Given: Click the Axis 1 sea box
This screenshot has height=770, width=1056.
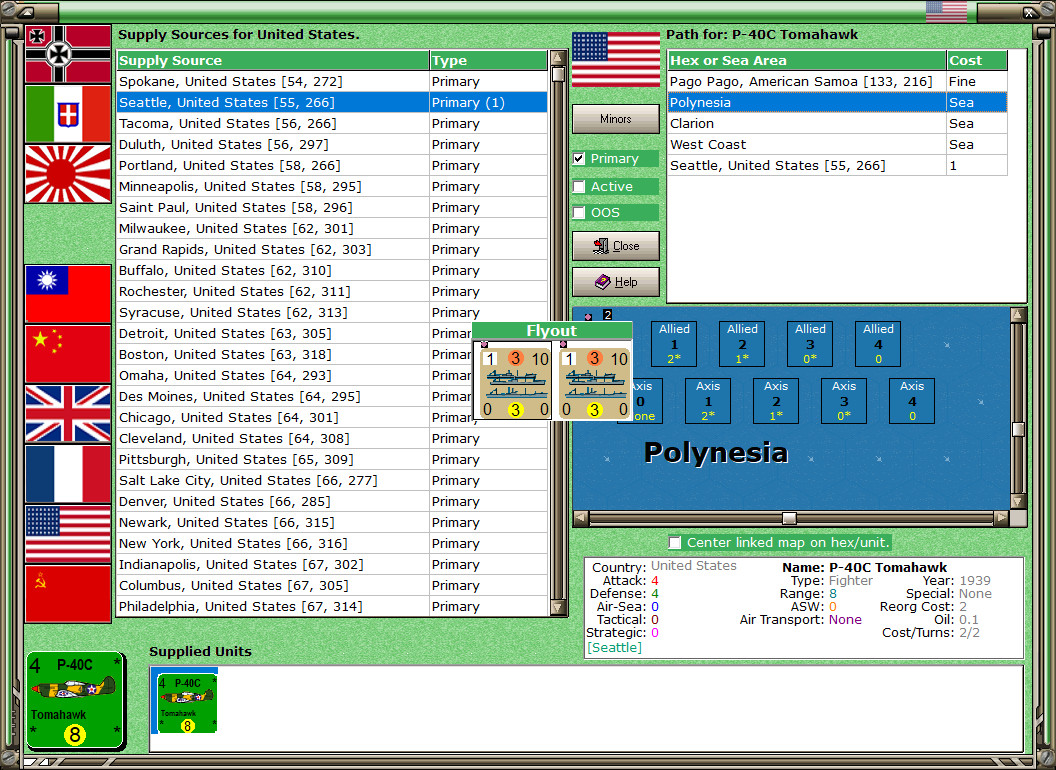Looking at the screenshot, I should (x=708, y=401).
